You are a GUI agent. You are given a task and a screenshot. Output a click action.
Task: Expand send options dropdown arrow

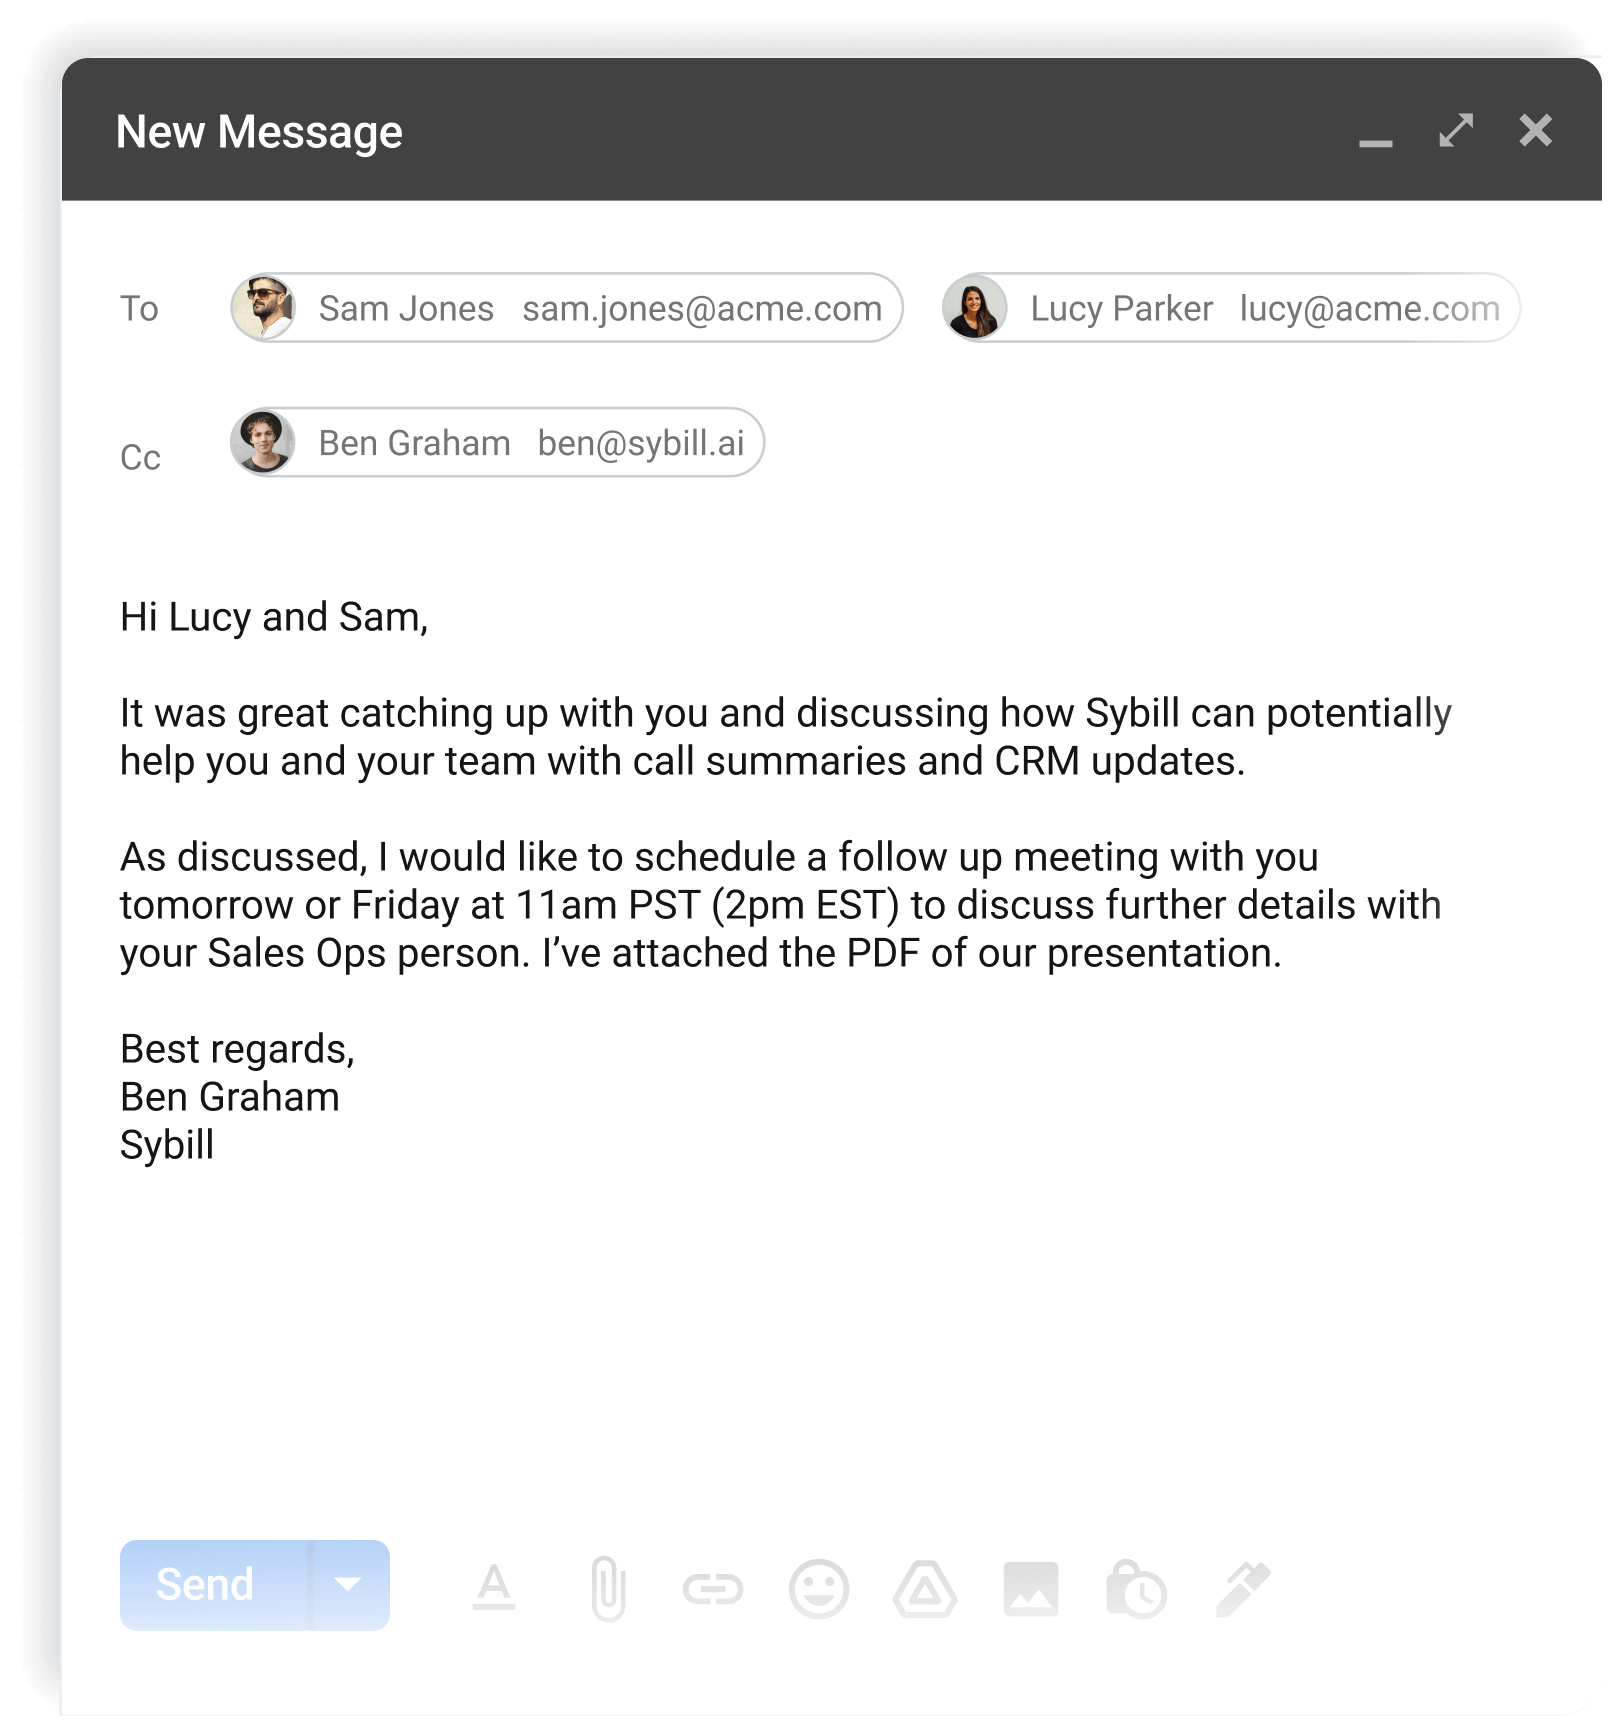coord(348,1585)
